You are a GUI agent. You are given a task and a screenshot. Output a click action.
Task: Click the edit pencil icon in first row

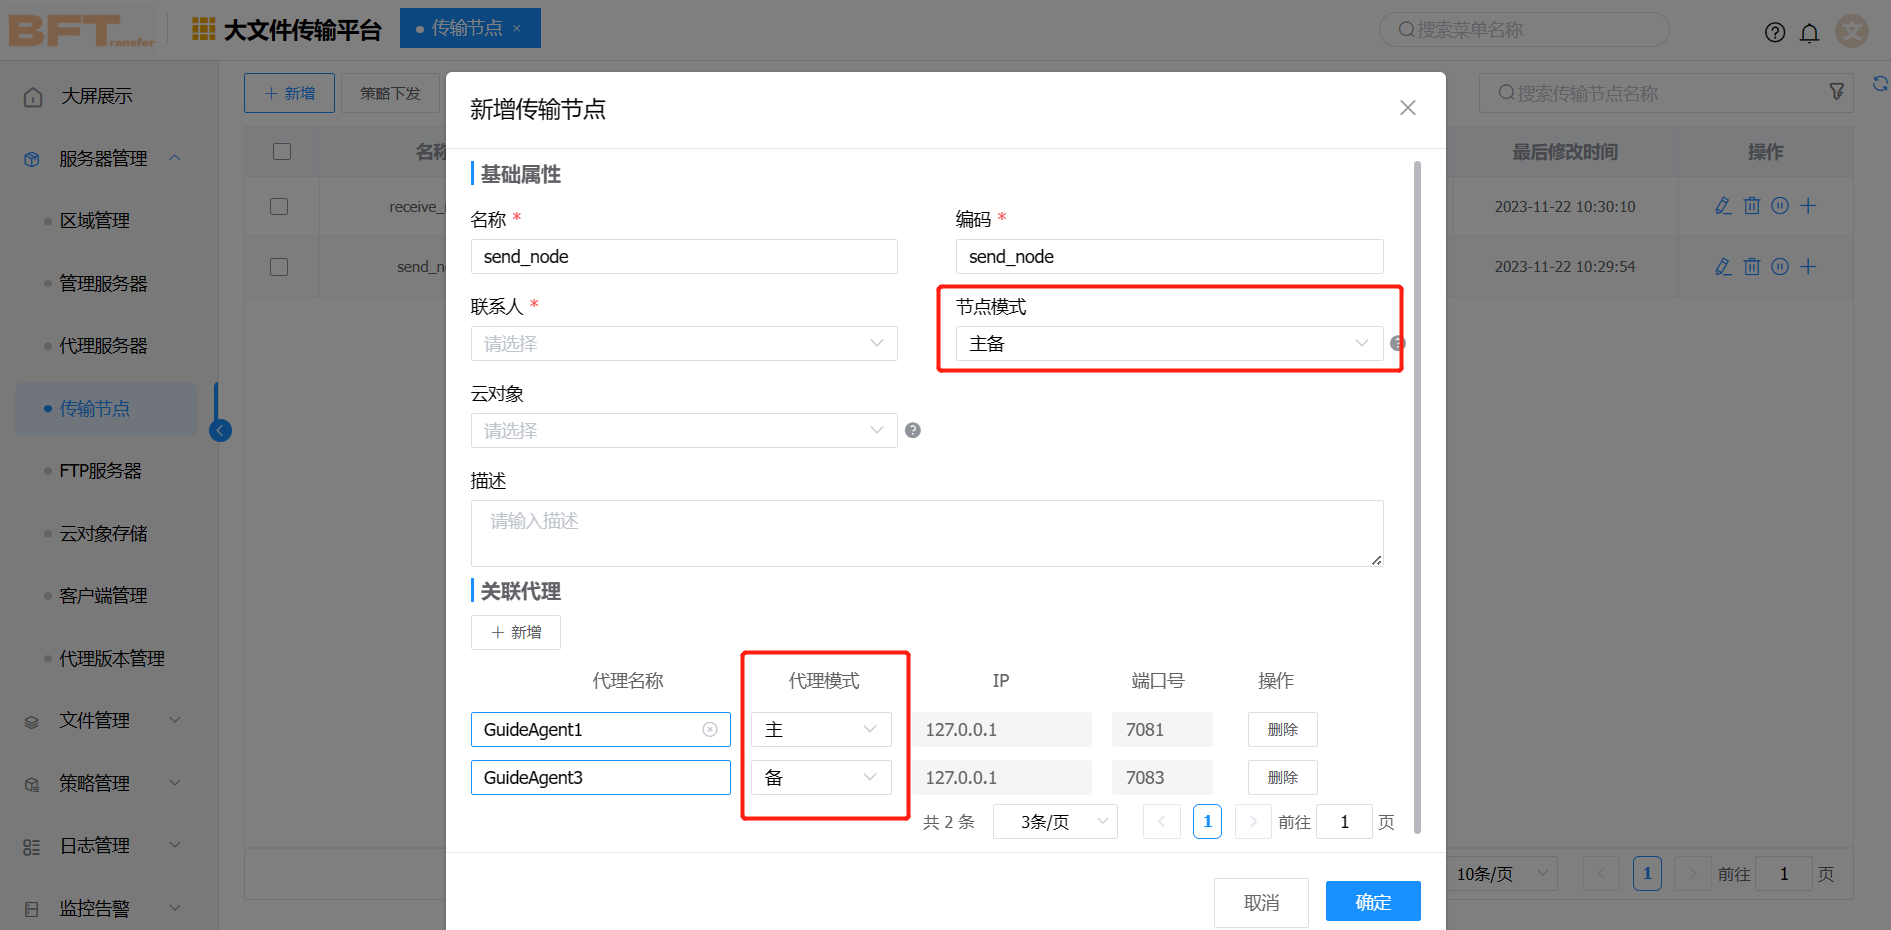(1723, 206)
